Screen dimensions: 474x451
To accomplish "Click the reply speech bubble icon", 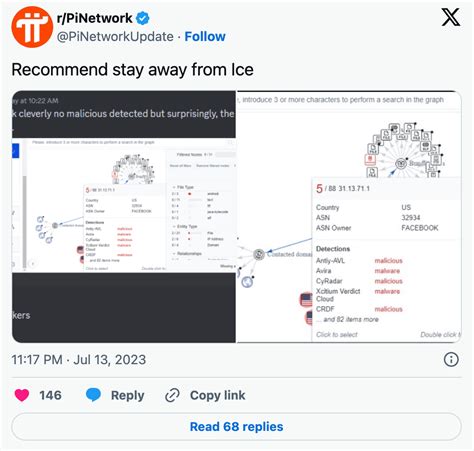I will point(93,395).
